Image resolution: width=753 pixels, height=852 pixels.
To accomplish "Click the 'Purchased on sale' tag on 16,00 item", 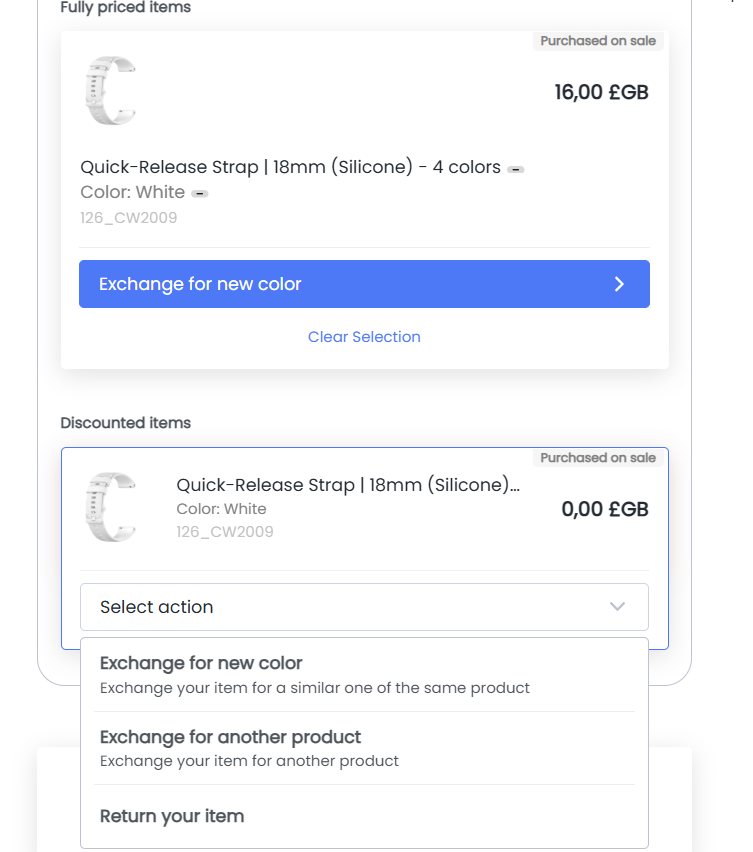I will point(598,41).
